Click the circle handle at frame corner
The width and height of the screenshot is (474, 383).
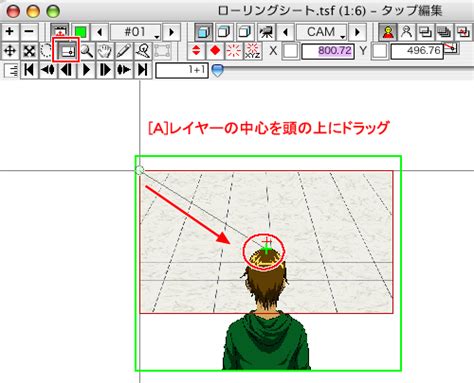point(140,170)
